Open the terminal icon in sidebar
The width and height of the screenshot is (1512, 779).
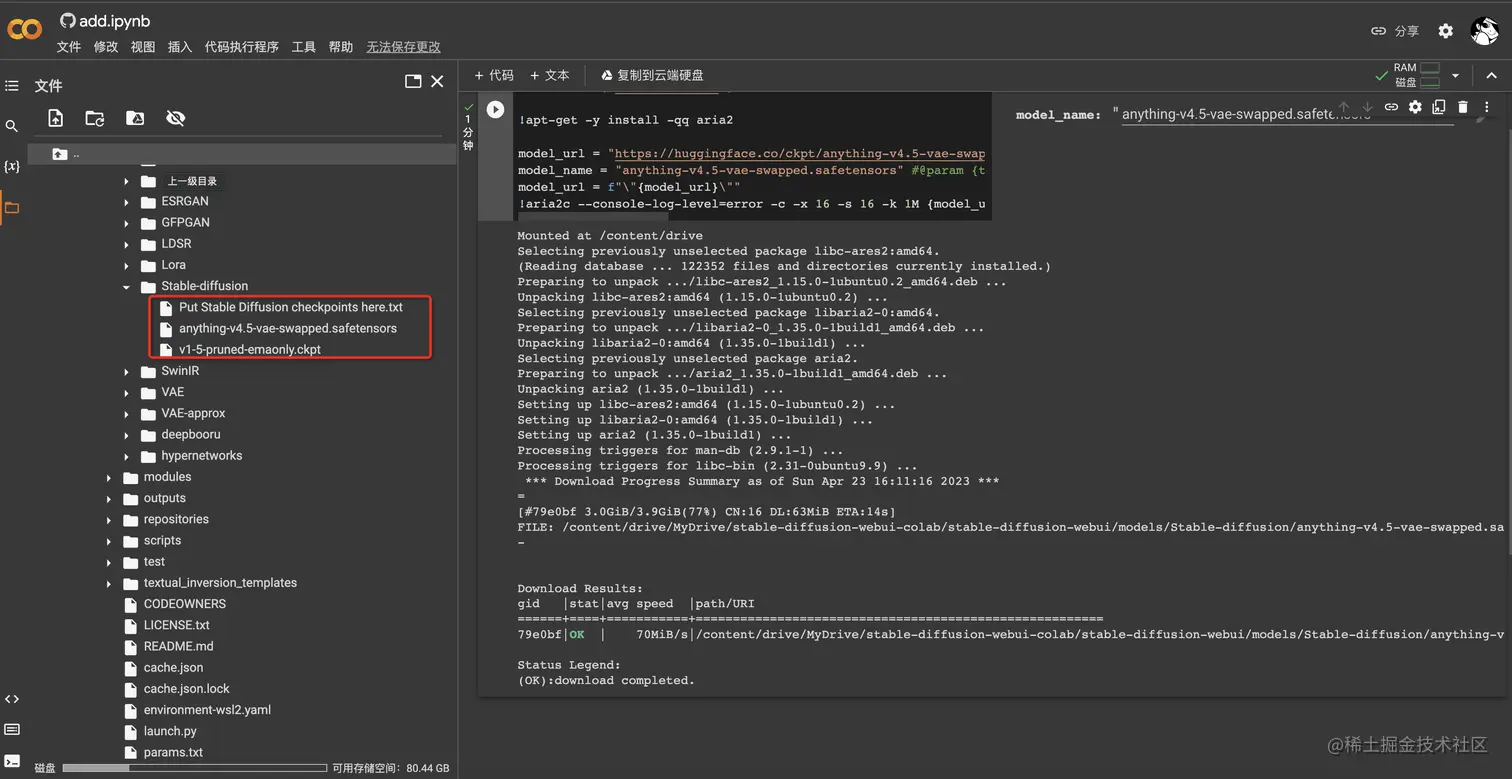pyautogui.click(x=12, y=762)
